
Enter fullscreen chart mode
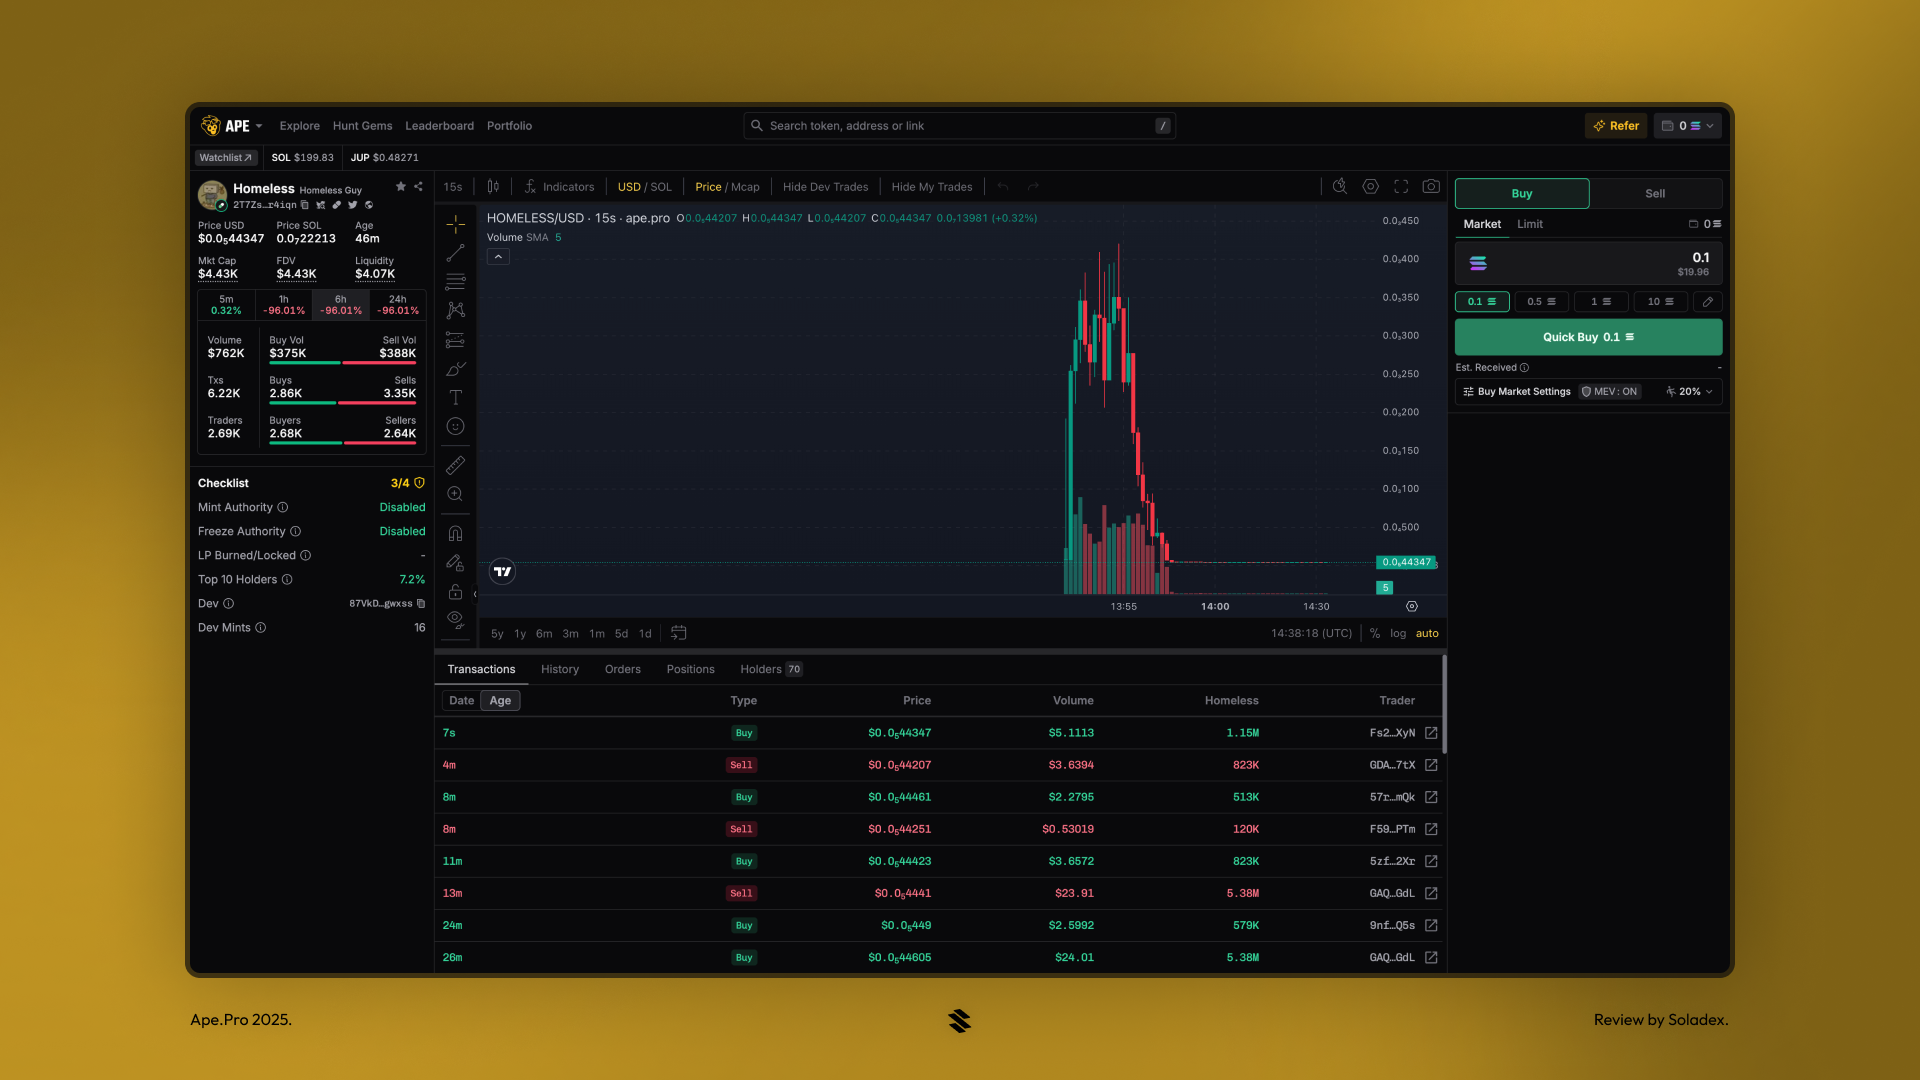1401,187
